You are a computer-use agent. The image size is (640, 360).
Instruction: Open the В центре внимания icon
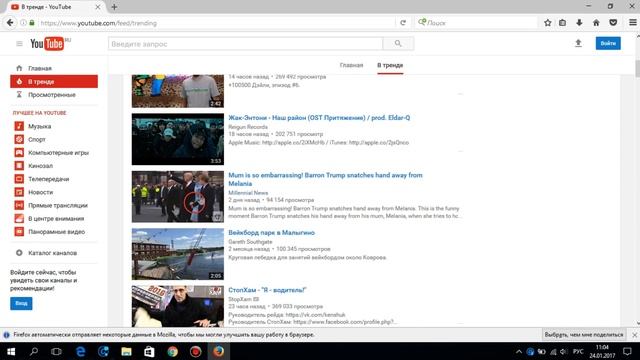(x=19, y=218)
